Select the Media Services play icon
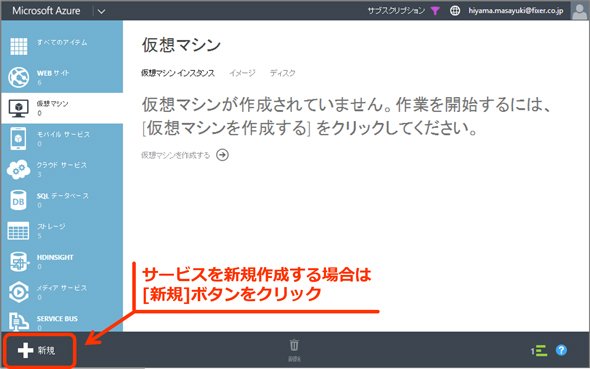 [18, 292]
